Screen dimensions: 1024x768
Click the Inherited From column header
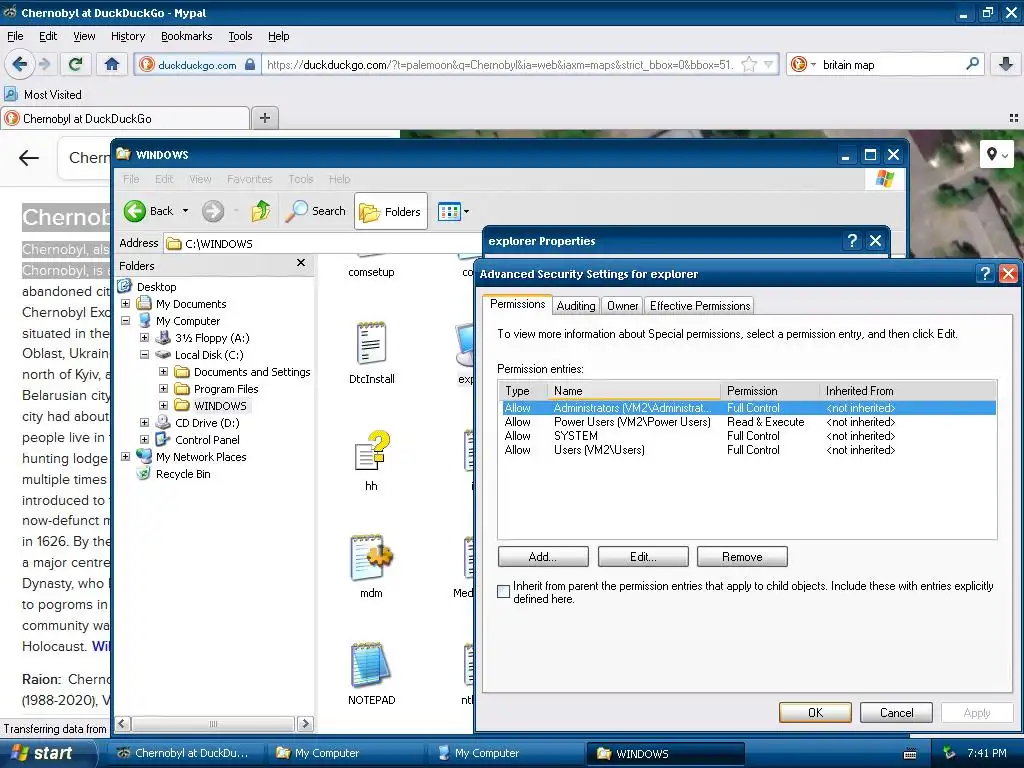(x=908, y=391)
